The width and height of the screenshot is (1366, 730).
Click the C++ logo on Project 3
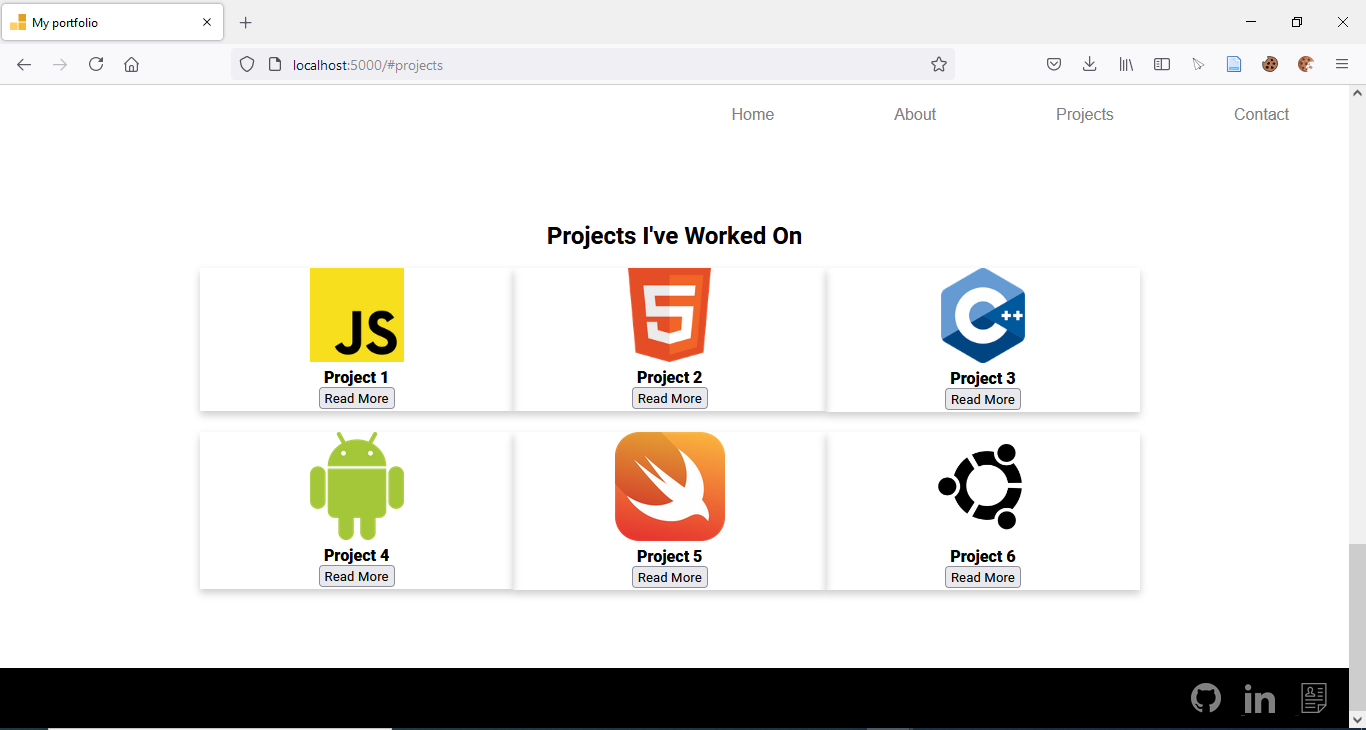tap(983, 315)
